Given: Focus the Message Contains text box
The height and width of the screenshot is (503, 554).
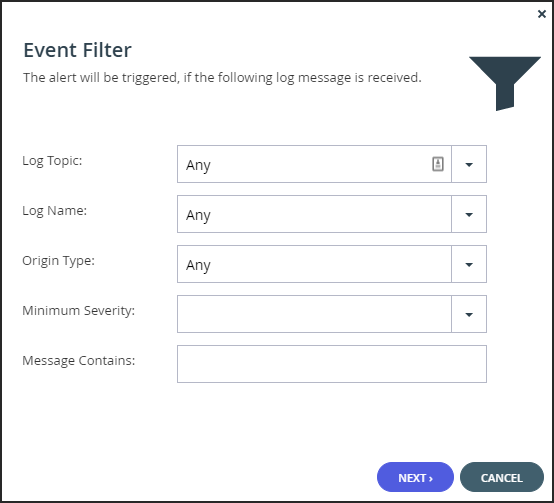Looking at the screenshot, I should click(x=332, y=364).
